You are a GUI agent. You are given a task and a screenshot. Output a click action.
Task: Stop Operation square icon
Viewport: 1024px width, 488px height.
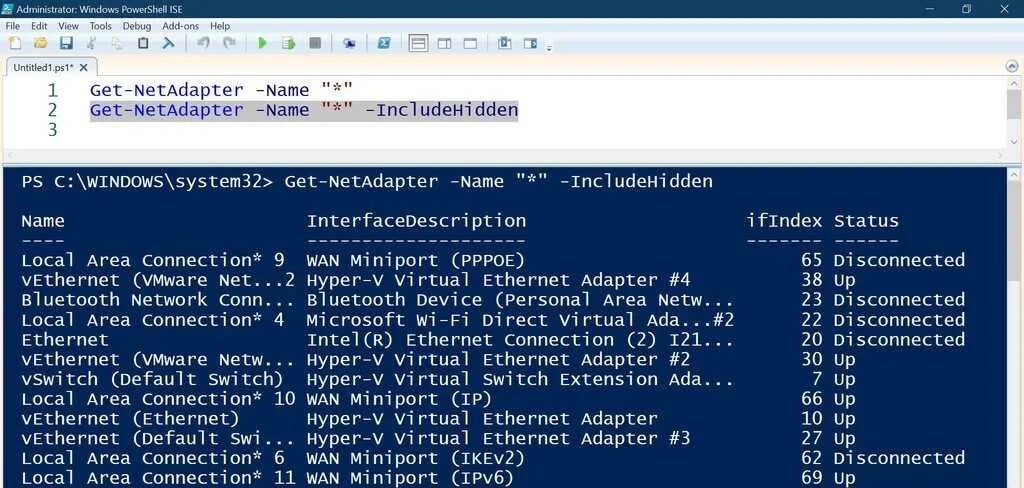315,44
